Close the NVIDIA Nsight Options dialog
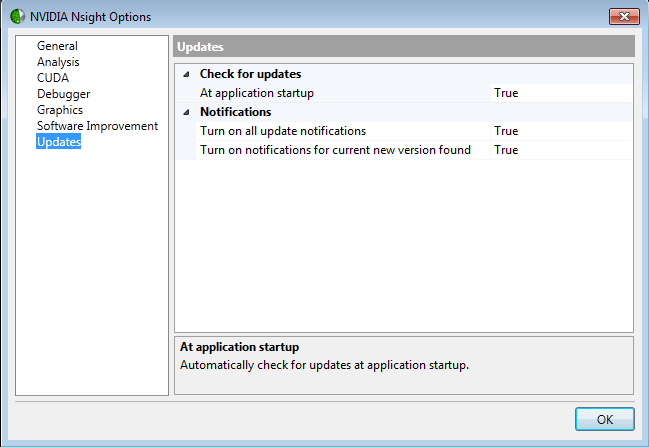This screenshot has width=649, height=447. 624,17
